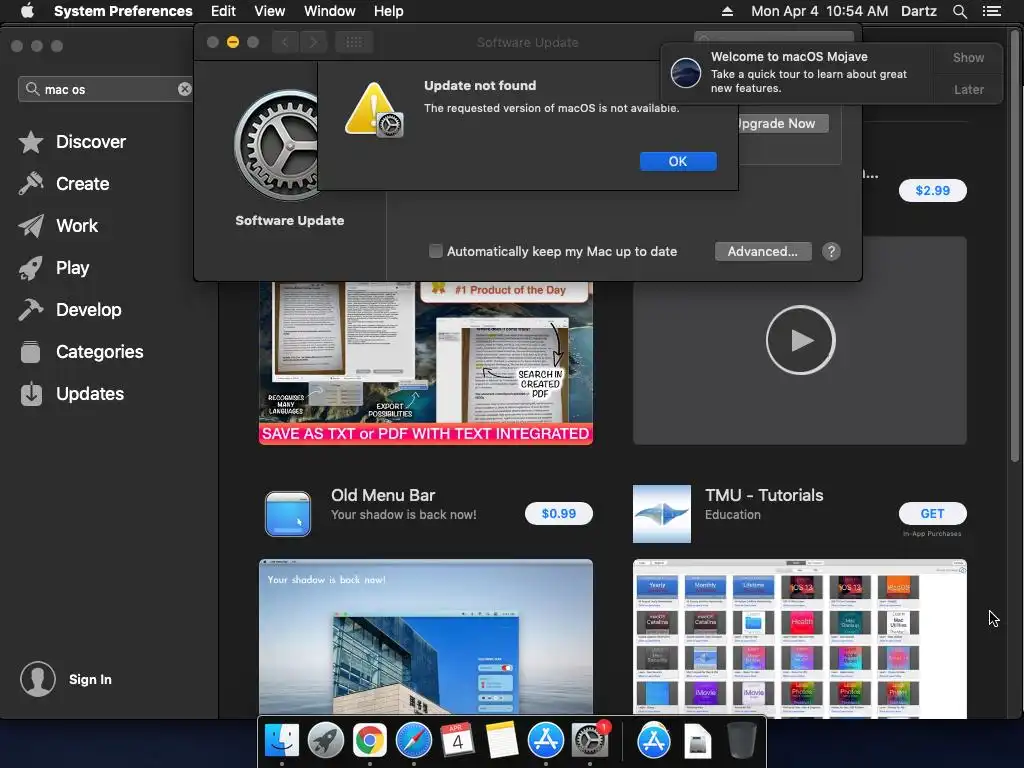This screenshot has width=1024, height=768.
Task: Open the TMU Tutorials screenshot thumbnail
Action: 799,638
